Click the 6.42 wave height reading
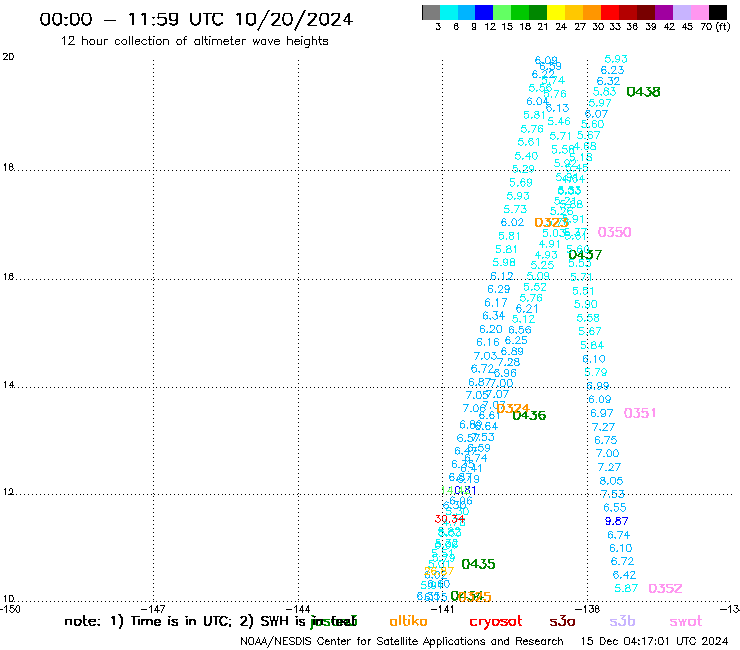 tap(624, 575)
